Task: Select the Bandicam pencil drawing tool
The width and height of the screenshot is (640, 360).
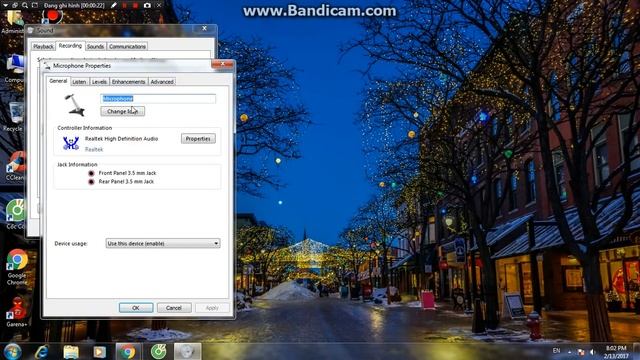Action: point(114,5)
